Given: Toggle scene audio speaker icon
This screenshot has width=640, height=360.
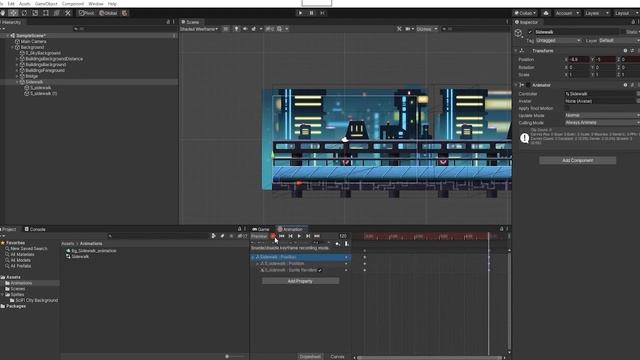Looking at the screenshot, I should 245,29.
